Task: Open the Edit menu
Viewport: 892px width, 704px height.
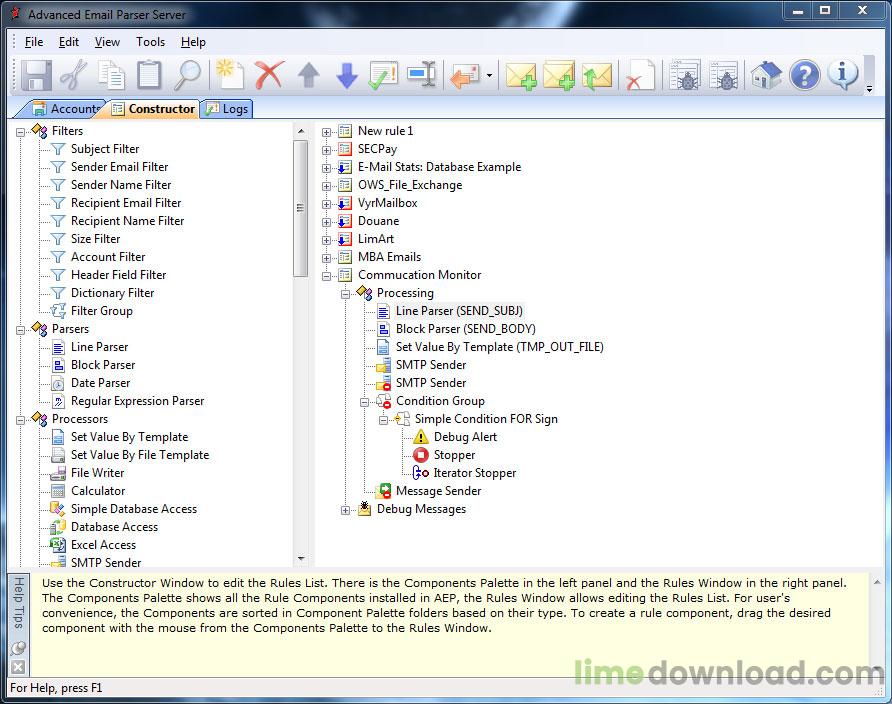Action: tap(69, 42)
